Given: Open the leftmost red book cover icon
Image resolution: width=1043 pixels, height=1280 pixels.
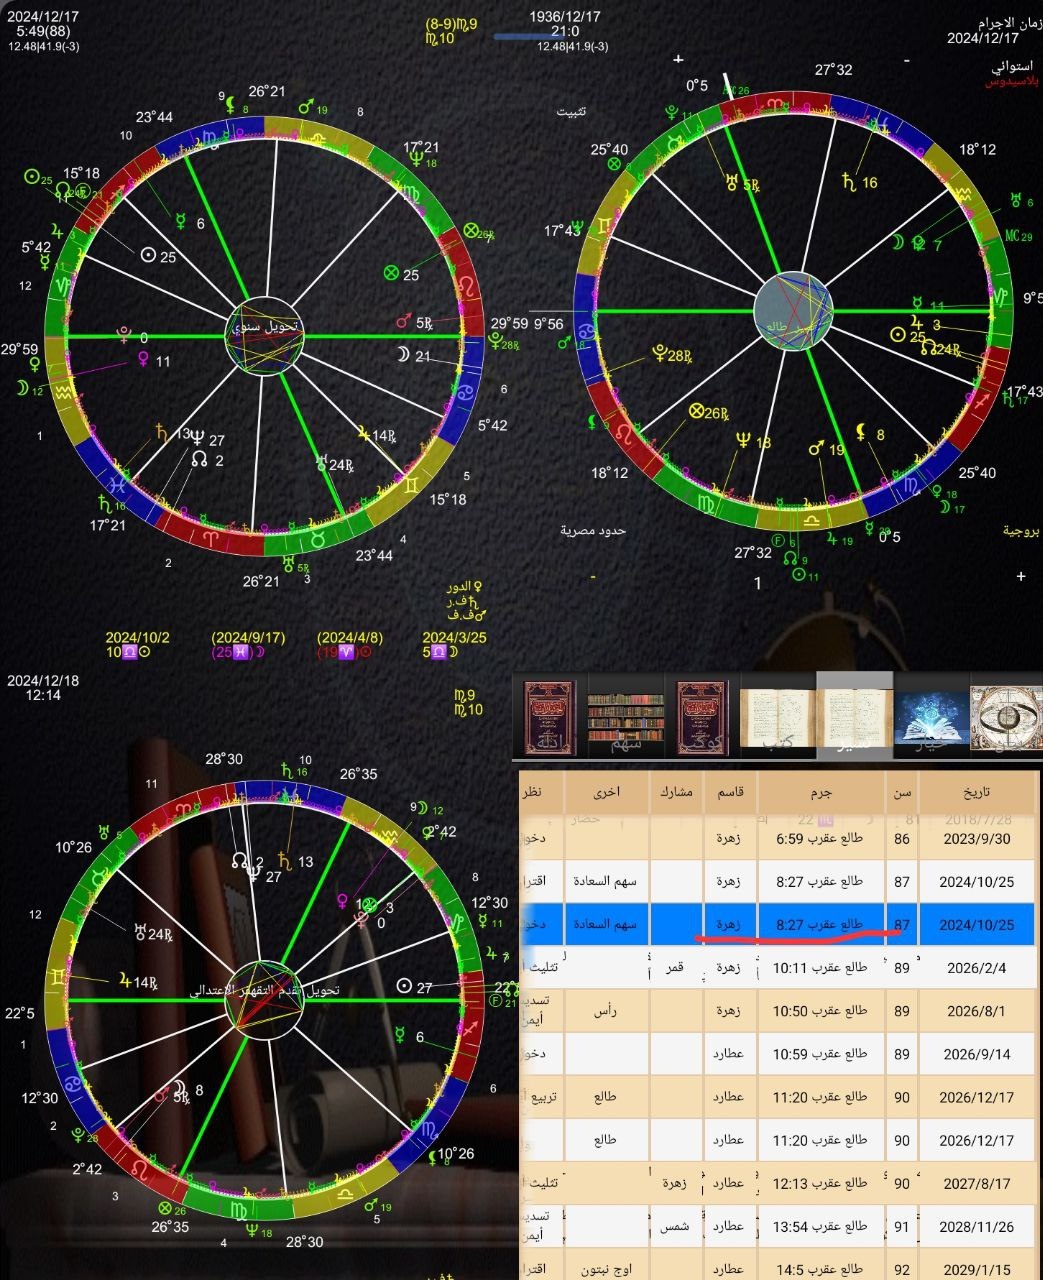Looking at the screenshot, I should coord(549,718).
